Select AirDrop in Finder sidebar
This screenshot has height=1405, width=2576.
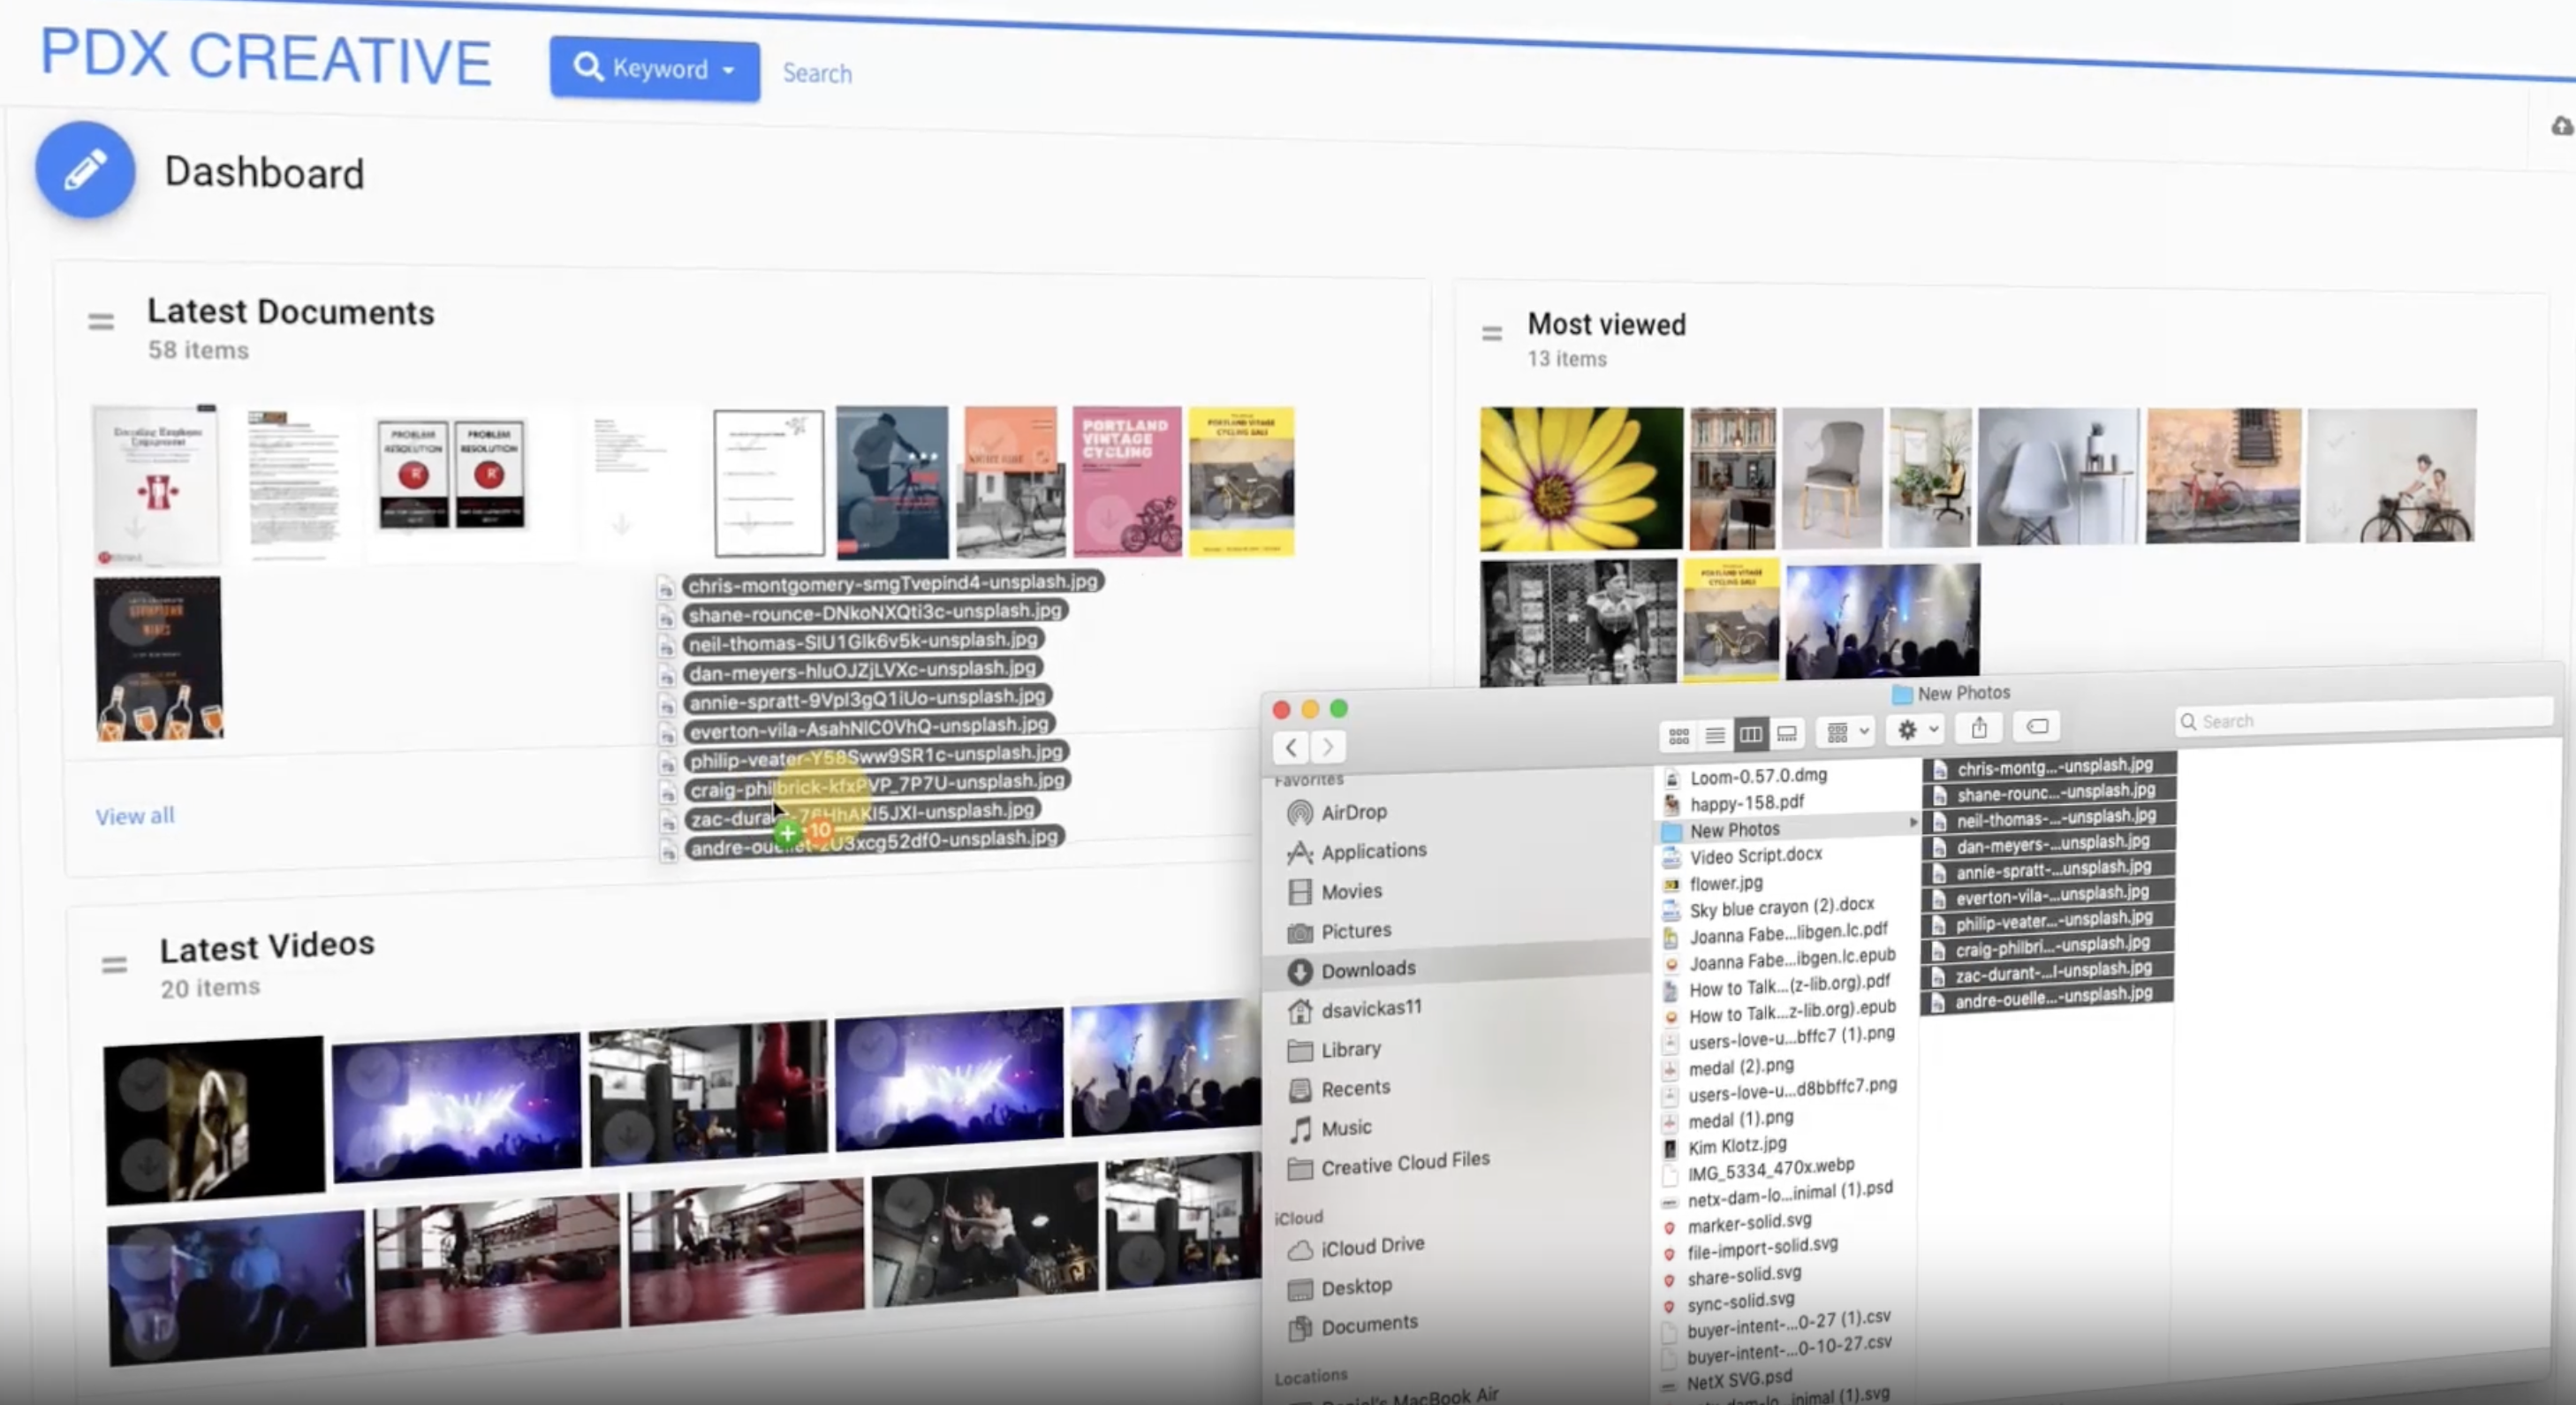point(1354,812)
